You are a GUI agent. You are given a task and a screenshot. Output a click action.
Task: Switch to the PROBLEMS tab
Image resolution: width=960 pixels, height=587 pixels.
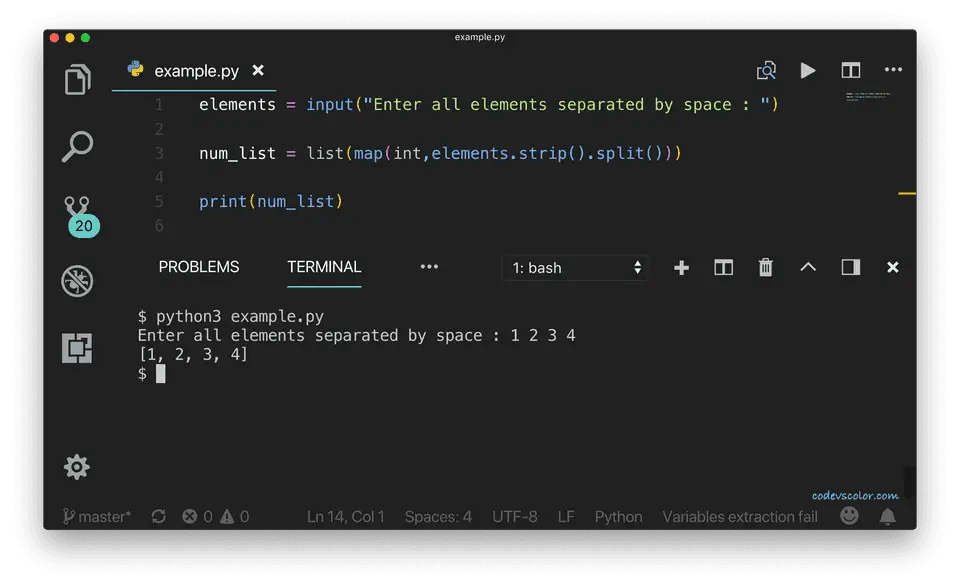click(x=199, y=267)
